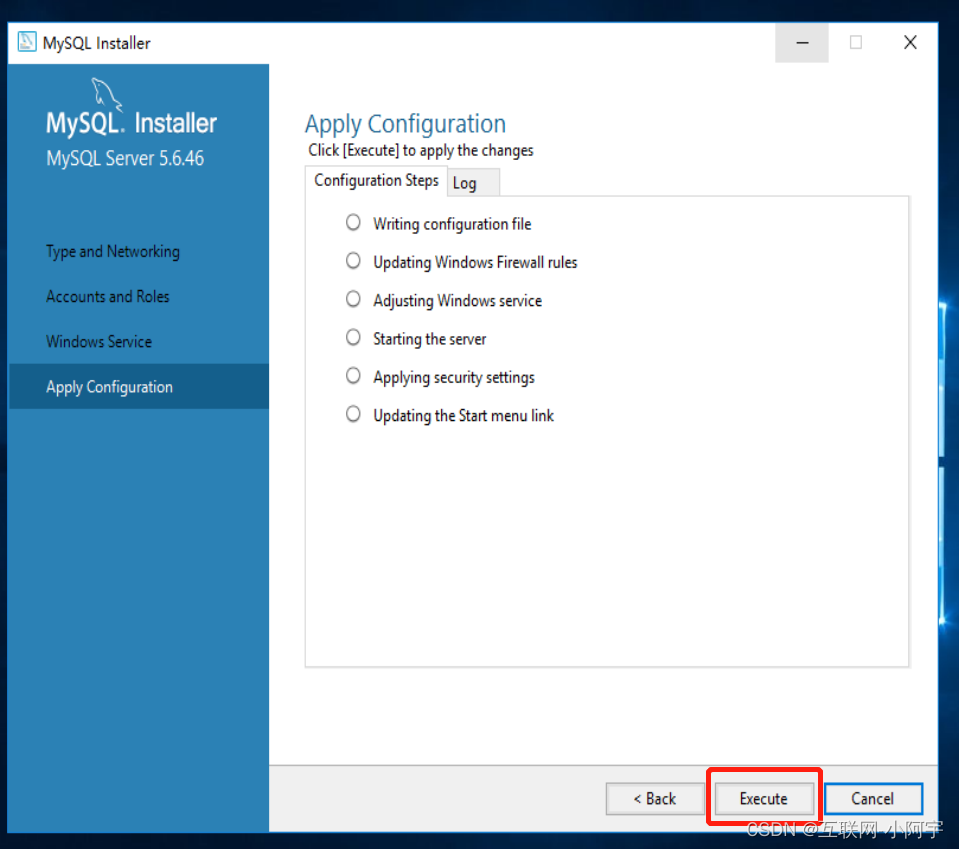Select Accounts and Roles in the sidebar
This screenshot has height=849, width=959.
pyautogui.click(x=107, y=296)
